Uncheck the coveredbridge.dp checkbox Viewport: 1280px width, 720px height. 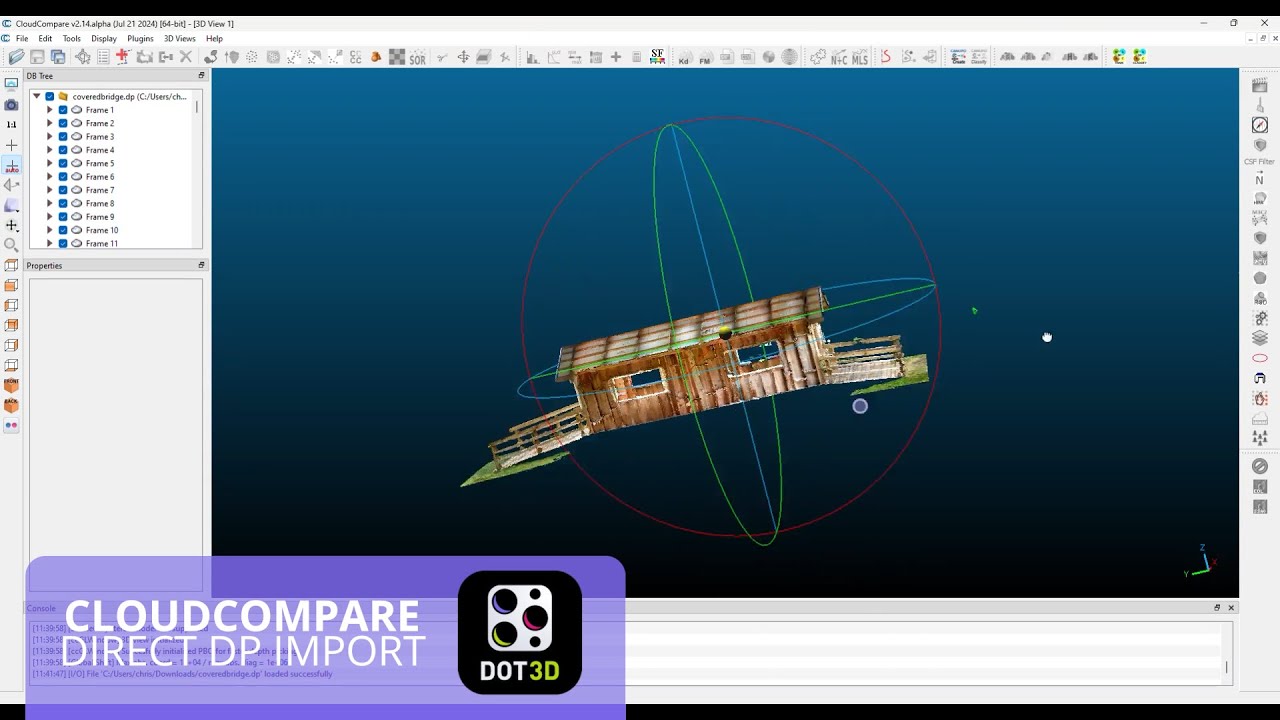(x=50, y=97)
